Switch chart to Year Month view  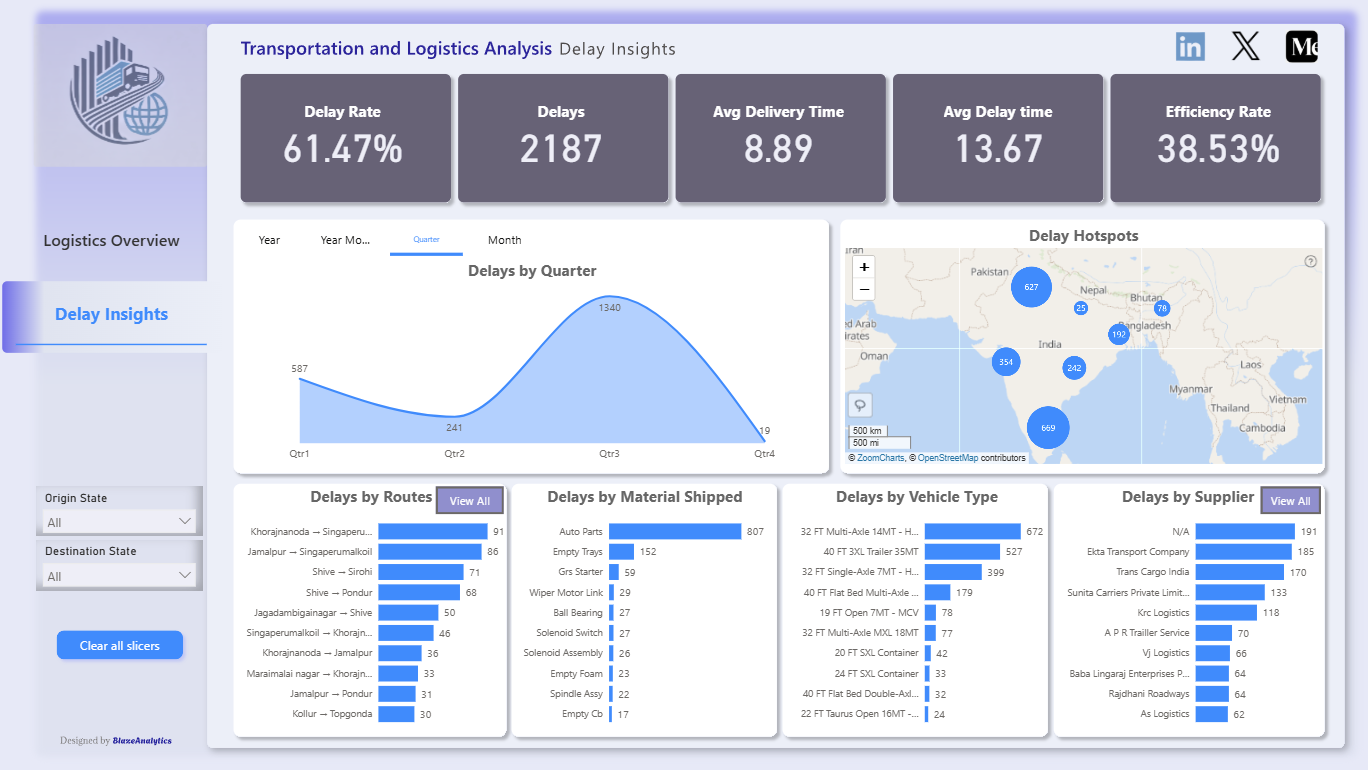click(x=345, y=240)
